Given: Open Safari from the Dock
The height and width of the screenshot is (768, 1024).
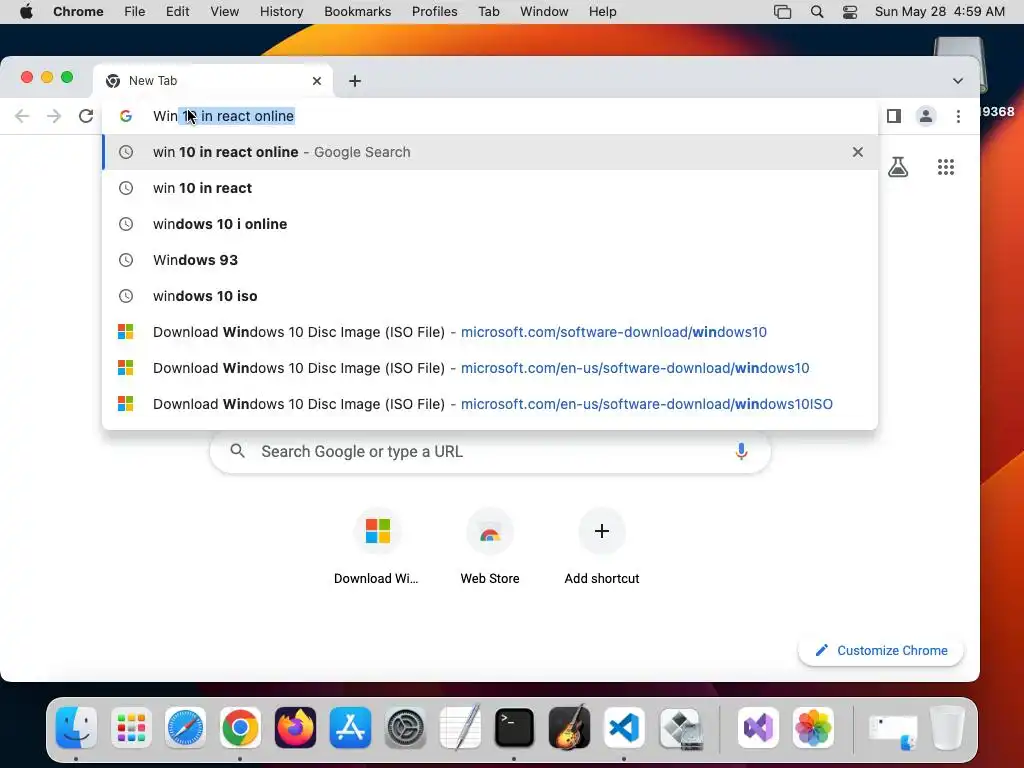Looking at the screenshot, I should (x=185, y=728).
